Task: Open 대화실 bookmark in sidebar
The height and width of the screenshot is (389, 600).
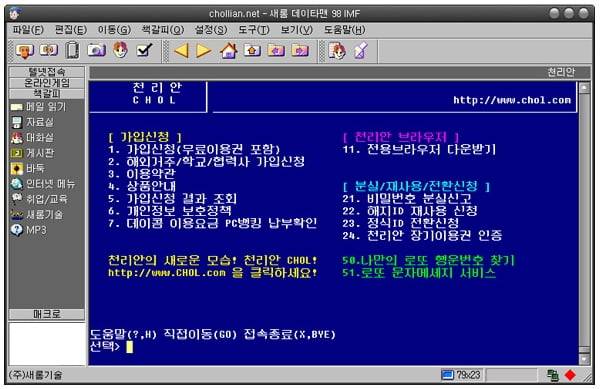Action: 33,138
